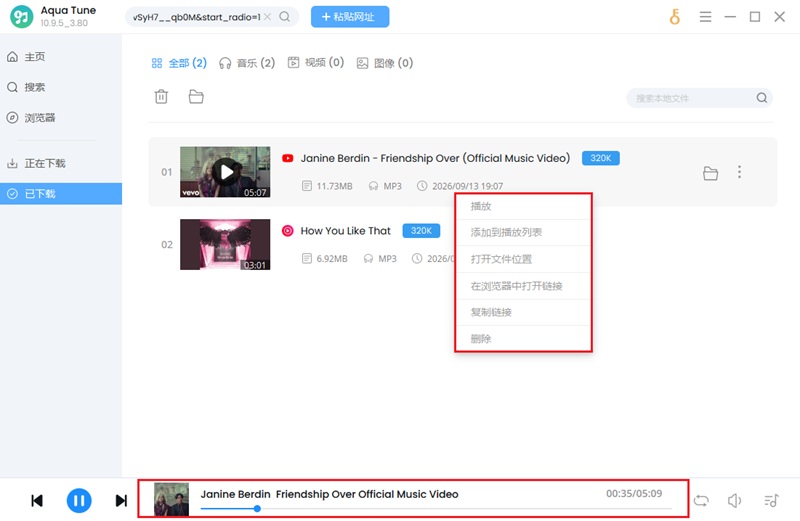The image size is (800, 521).
Task: Click the 11.73MB file size text
Action: [x=334, y=186]
